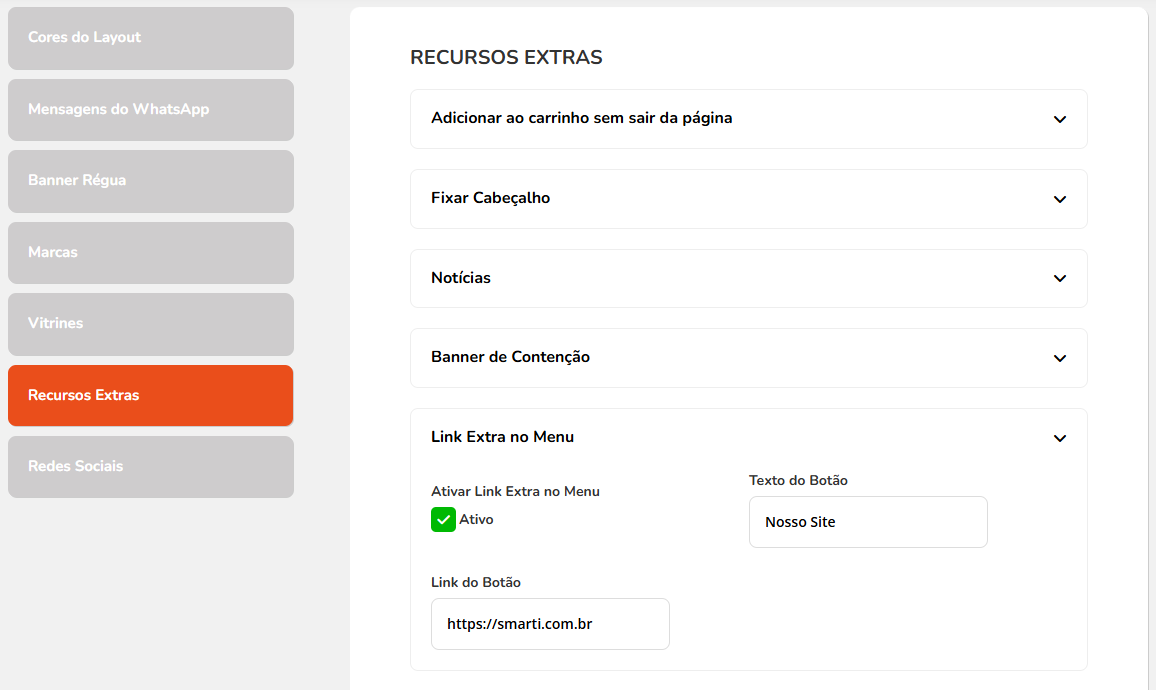
Task: Open the Marcas sidebar item
Action: tap(150, 253)
